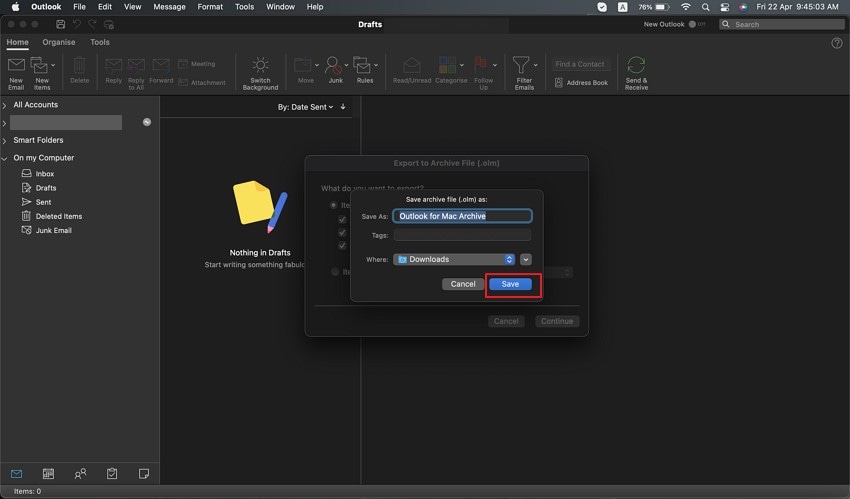Click the Rules folder icon
The height and width of the screenshot is (499, 850).
(362, 65)
